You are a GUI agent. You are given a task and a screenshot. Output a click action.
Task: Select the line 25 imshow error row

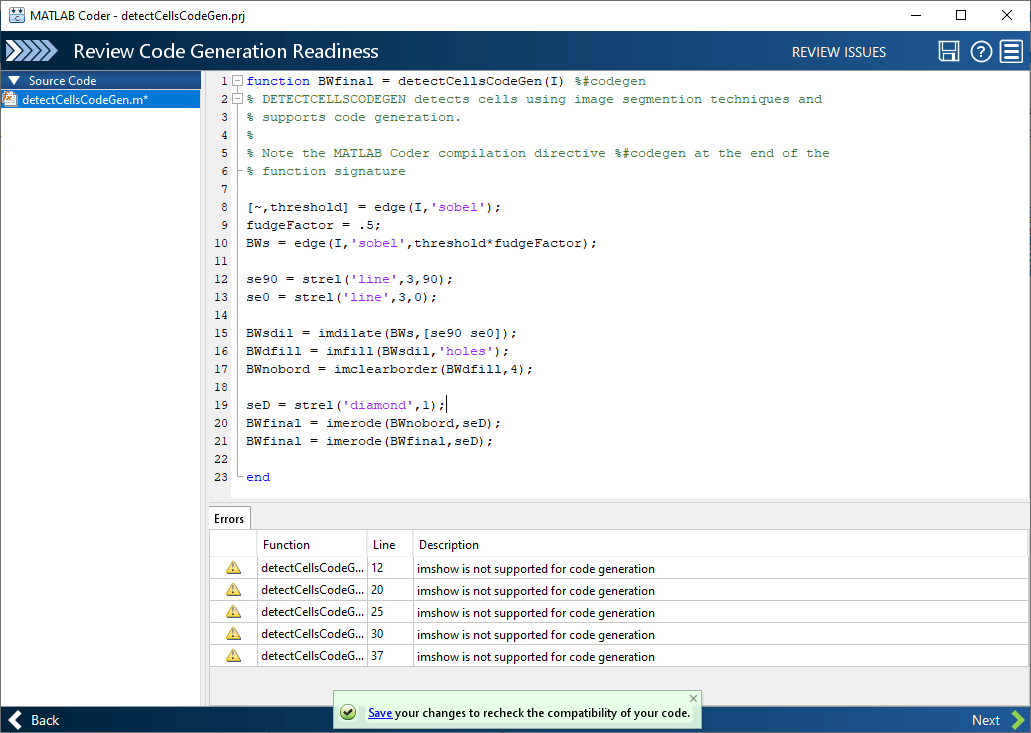tap(535, 612)
